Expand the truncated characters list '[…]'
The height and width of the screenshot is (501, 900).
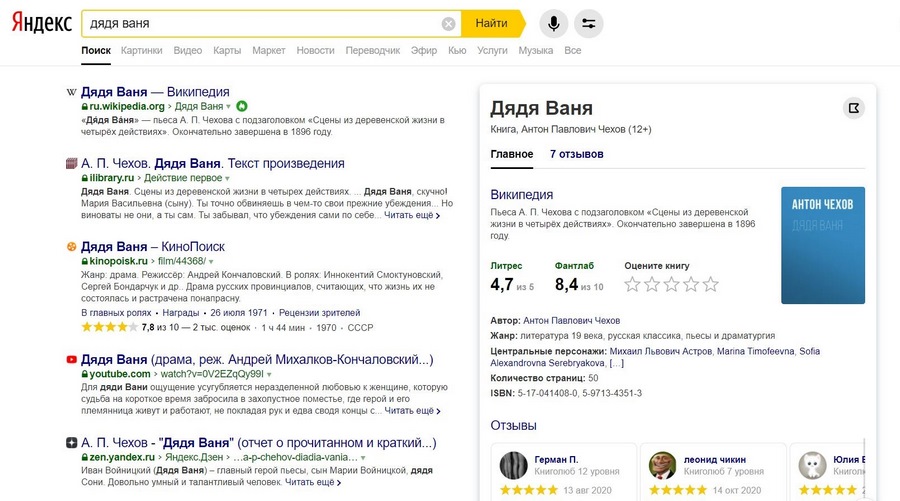(616, 363)
